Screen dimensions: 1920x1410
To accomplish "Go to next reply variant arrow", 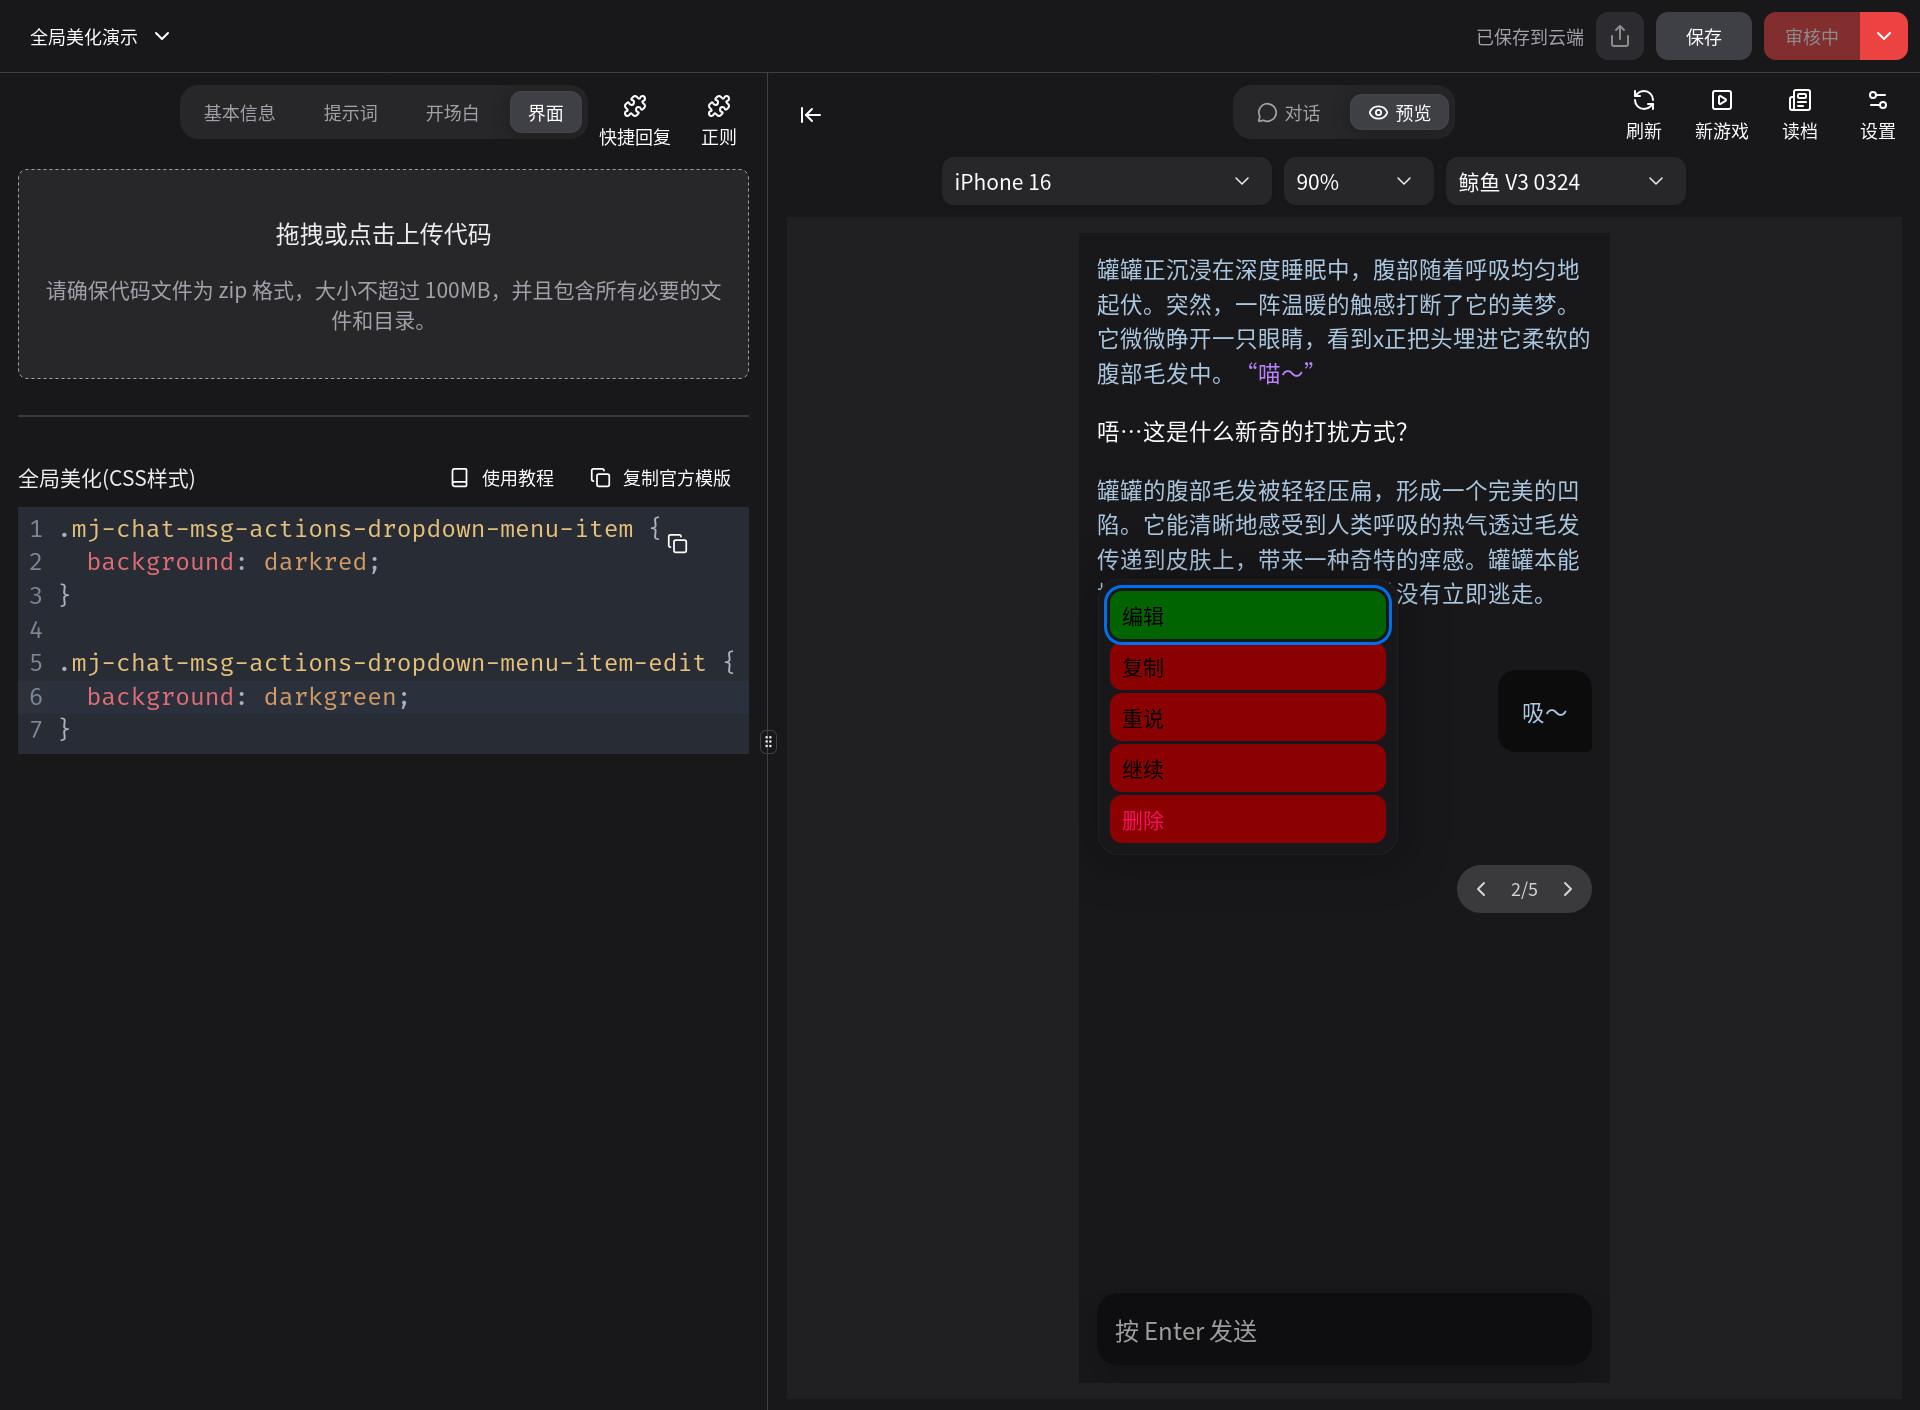I will 1567,889.
